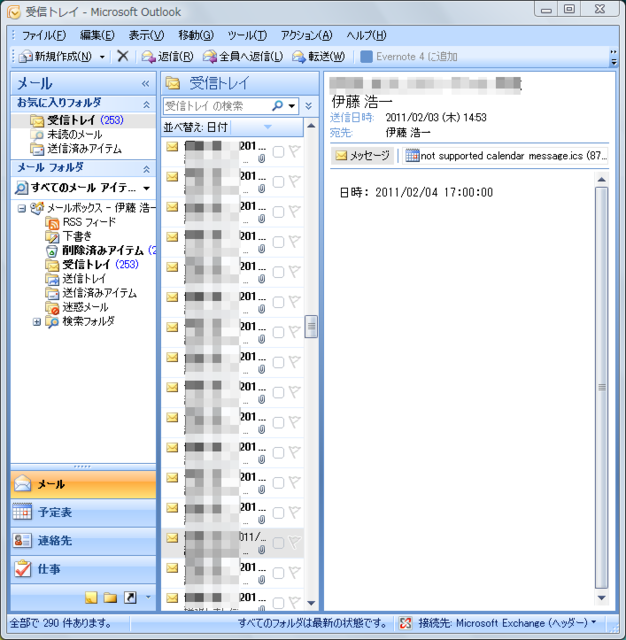Open the RSS フィード folder
Viewport: 626px width, 640px height.
[x=80, y=222]
